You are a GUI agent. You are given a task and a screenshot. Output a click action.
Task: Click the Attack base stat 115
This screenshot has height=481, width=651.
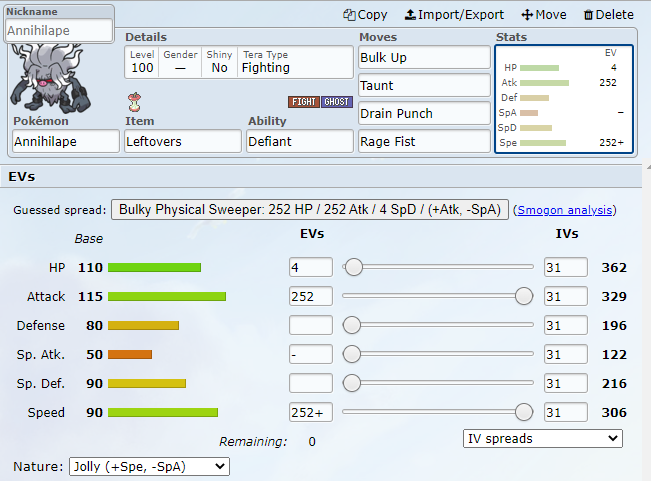(90, 296)
